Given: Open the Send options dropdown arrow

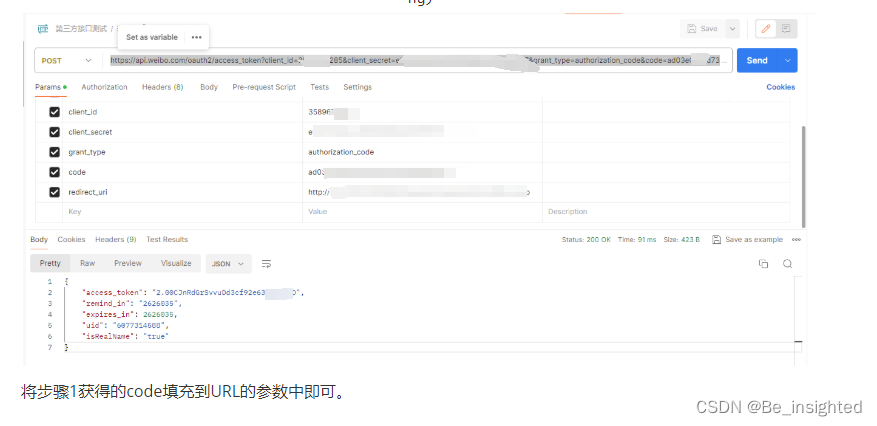Looking at the screenshot, I should [788, 60].
